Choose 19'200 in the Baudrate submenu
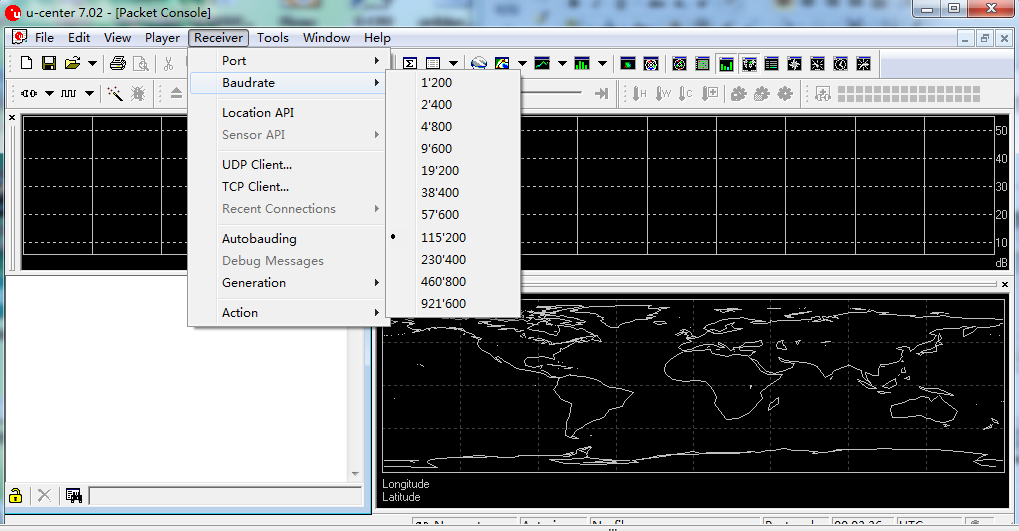This screenshot has height=531, width=1019. 453,171
